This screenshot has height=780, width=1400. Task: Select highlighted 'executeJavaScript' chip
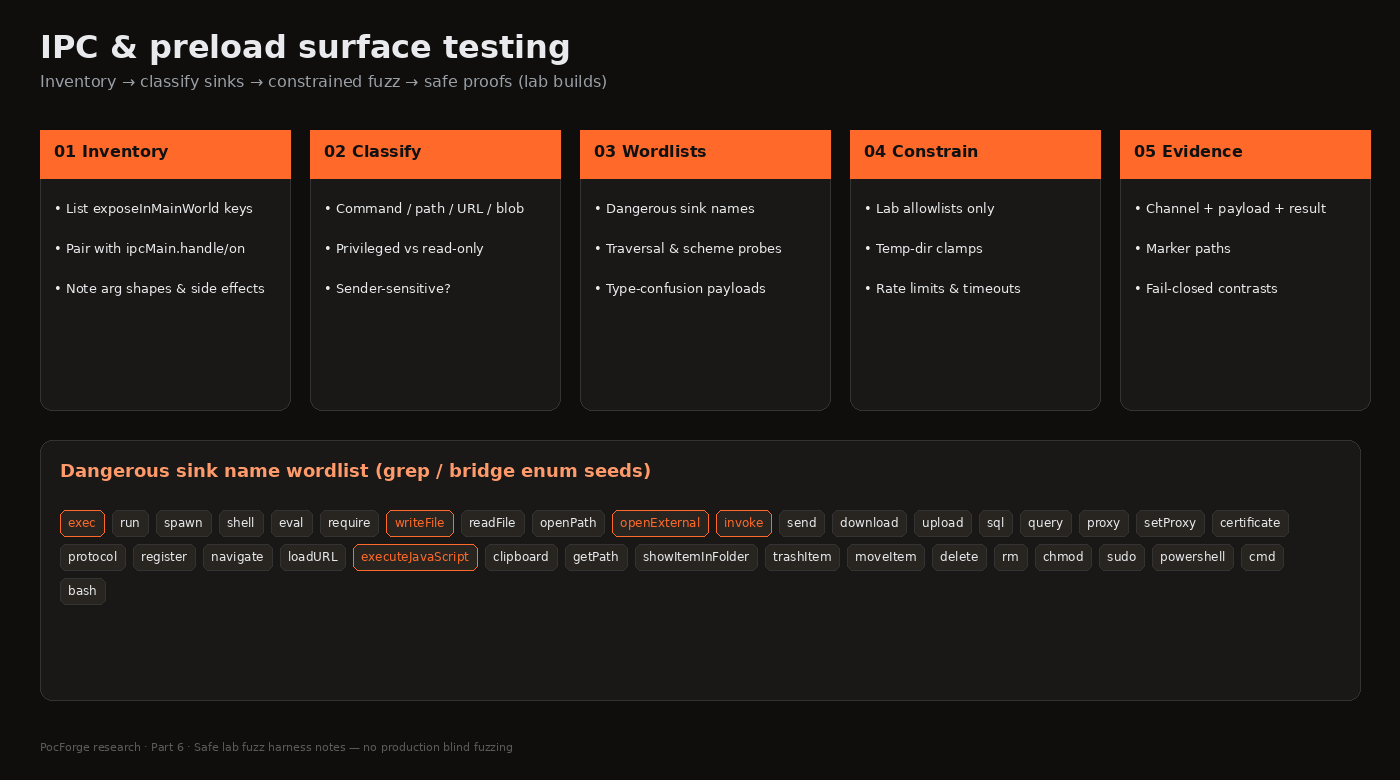415,557
